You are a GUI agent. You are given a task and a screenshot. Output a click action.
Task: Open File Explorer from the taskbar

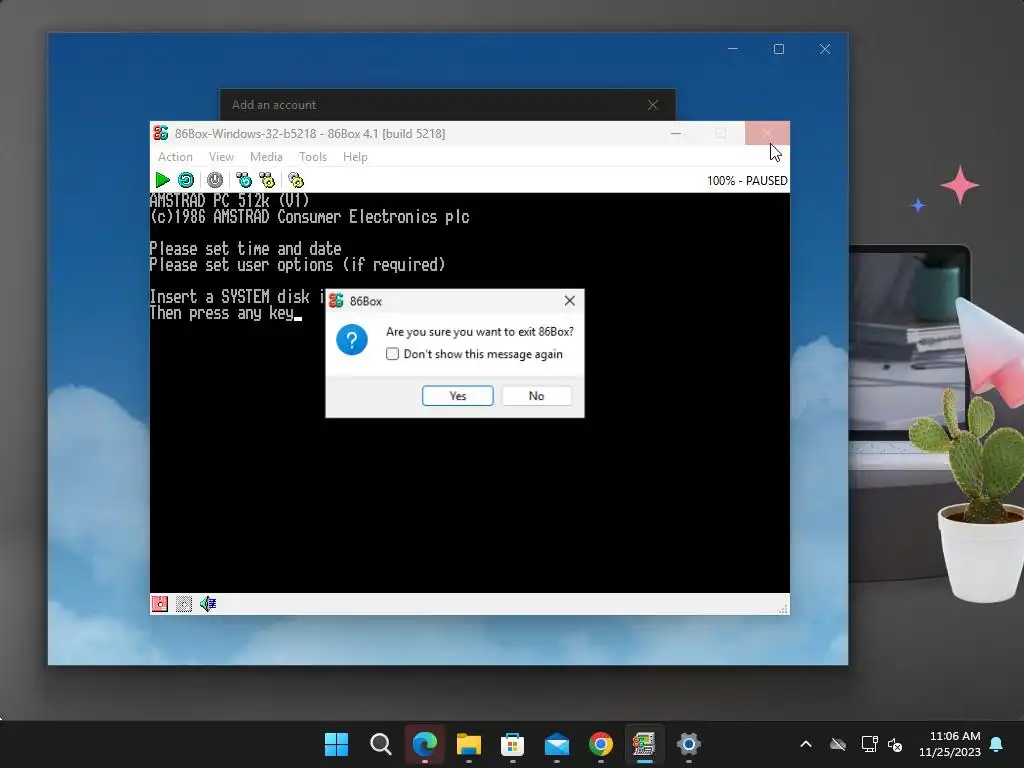468,744
